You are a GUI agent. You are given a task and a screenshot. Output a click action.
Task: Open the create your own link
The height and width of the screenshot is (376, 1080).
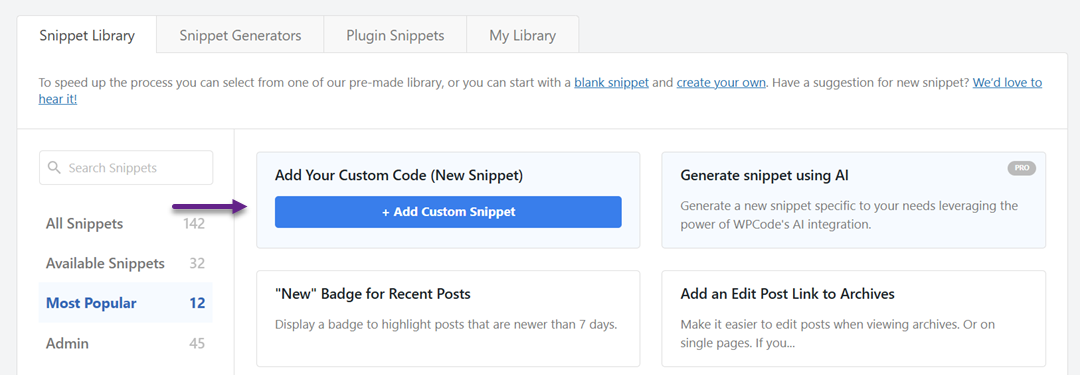click(721, 83)
